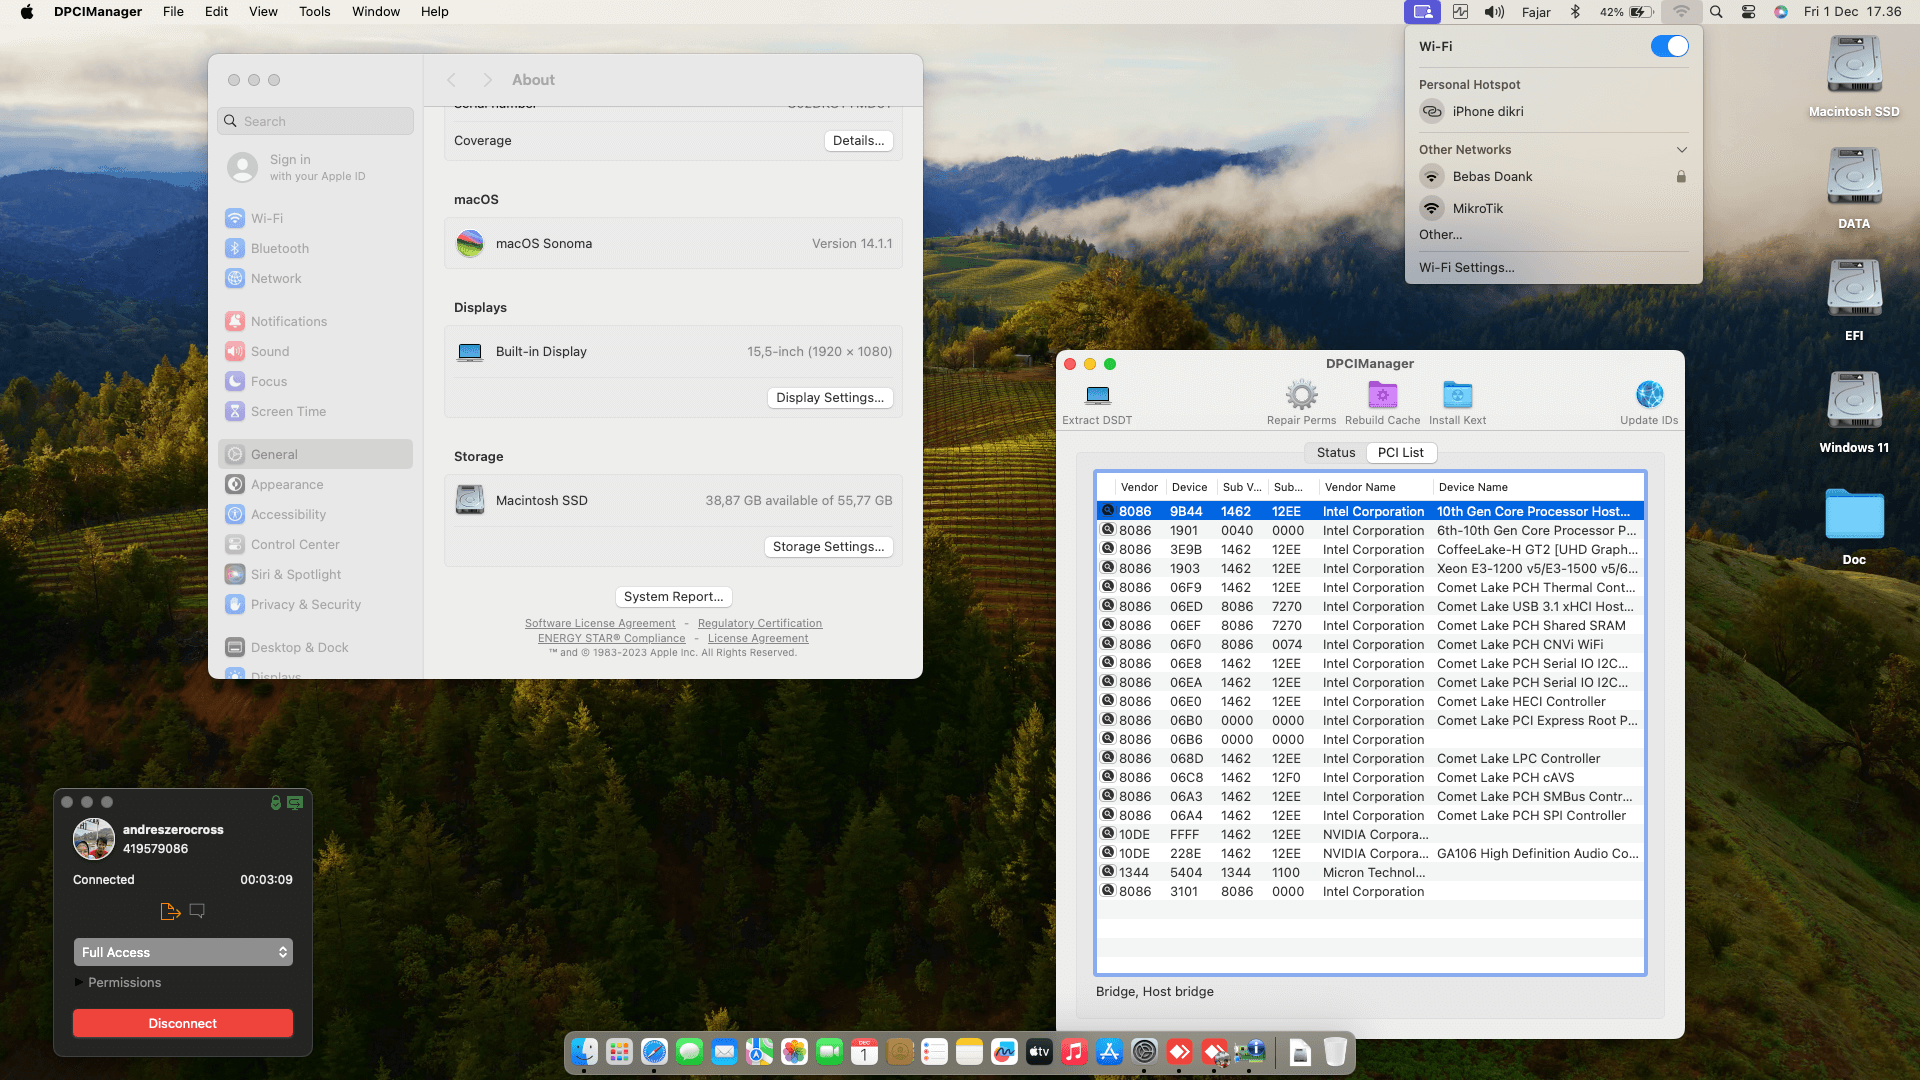Expand the Permissions disclosure triangle
1920x1080 pixels.
(x=79, y=982)
